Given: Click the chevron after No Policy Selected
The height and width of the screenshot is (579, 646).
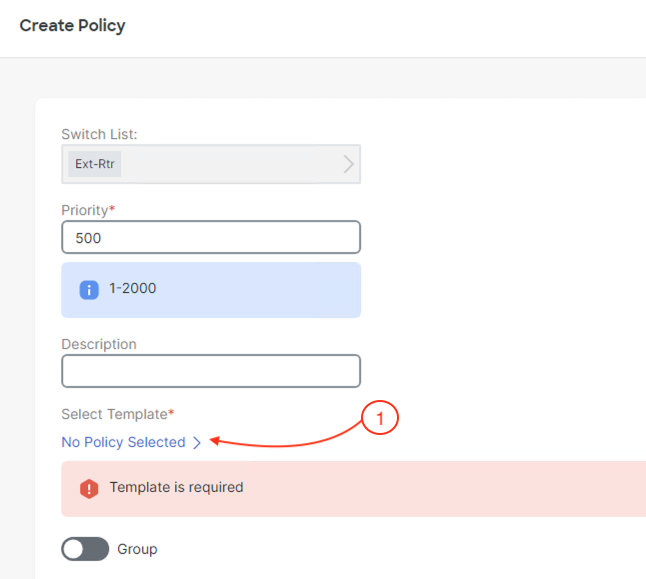Looking at the screenshot, I should [197, 443].
